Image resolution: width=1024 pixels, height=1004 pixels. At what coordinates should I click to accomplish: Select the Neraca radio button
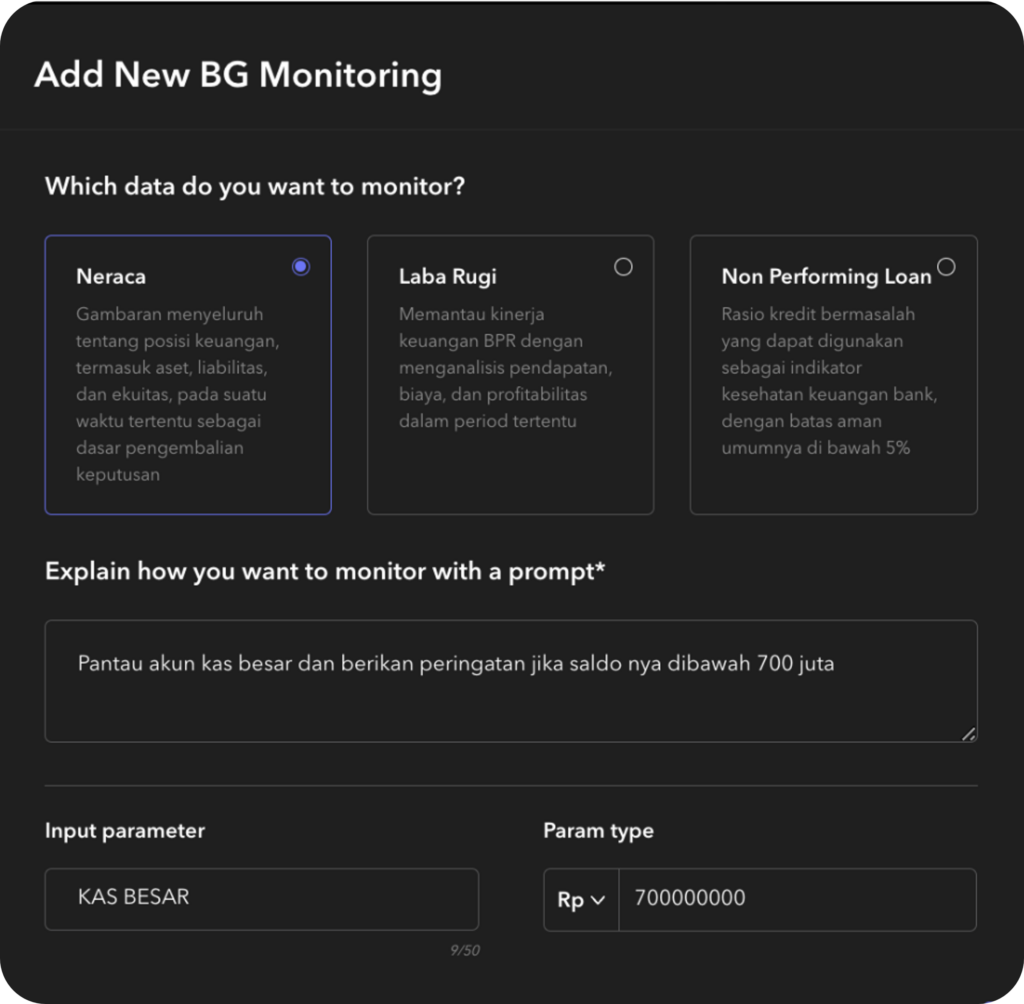(x=300, y=267)
